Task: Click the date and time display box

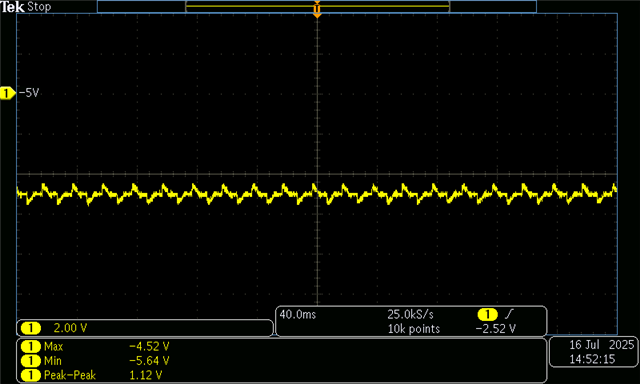Action: (593, 352)
